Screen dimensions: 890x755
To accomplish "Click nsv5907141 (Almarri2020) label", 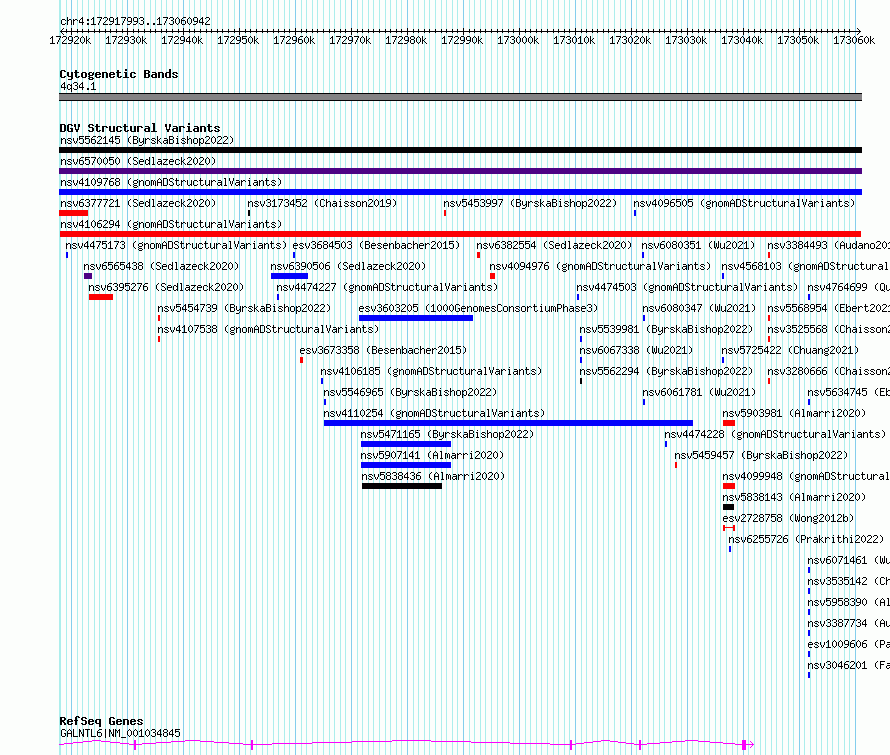I will (432, 455).
